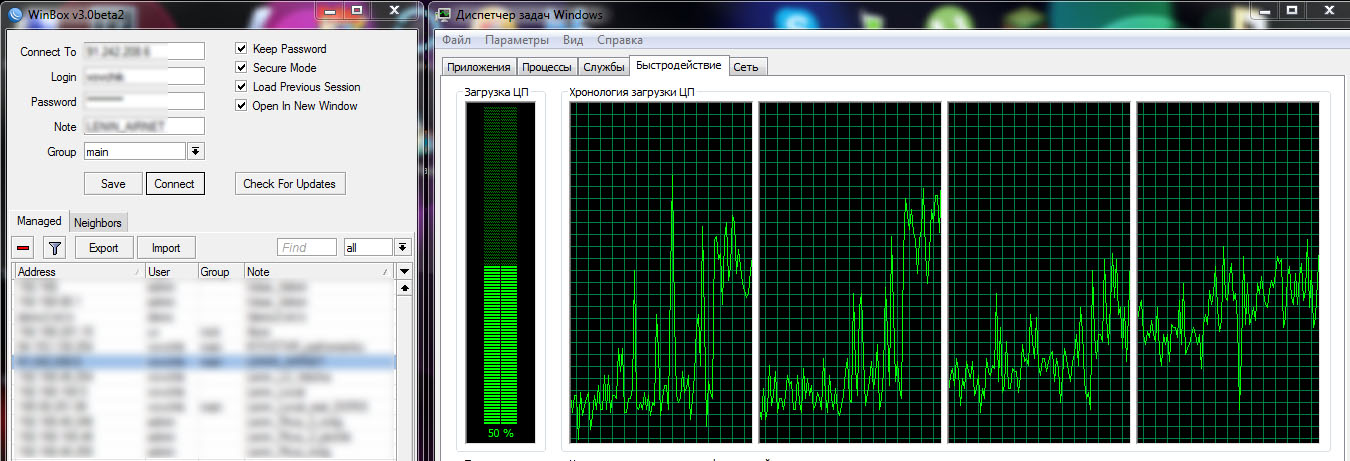Click Check For Updates button
1350x461 pixels.
pyautogui.click(x=290, y=184)
